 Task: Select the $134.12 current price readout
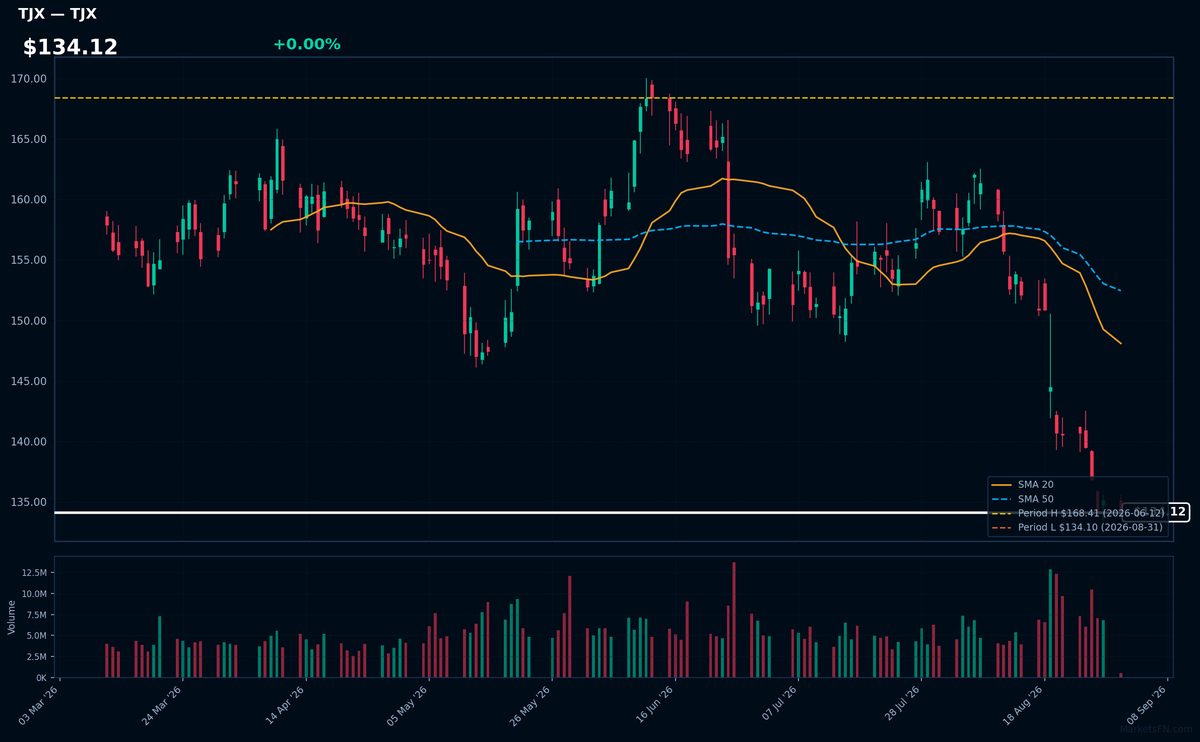[x=70, y=47]
